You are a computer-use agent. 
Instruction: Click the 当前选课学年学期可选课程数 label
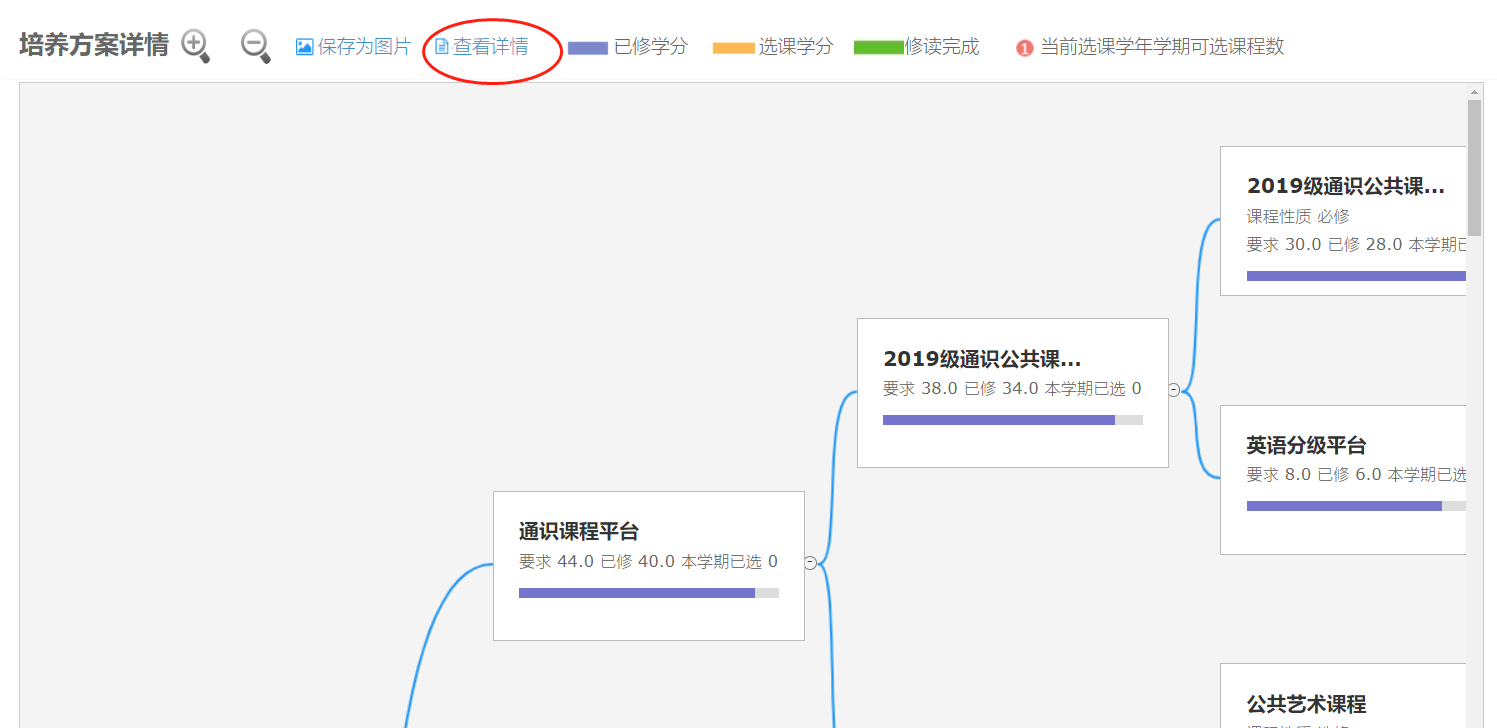coord(1162,47)
